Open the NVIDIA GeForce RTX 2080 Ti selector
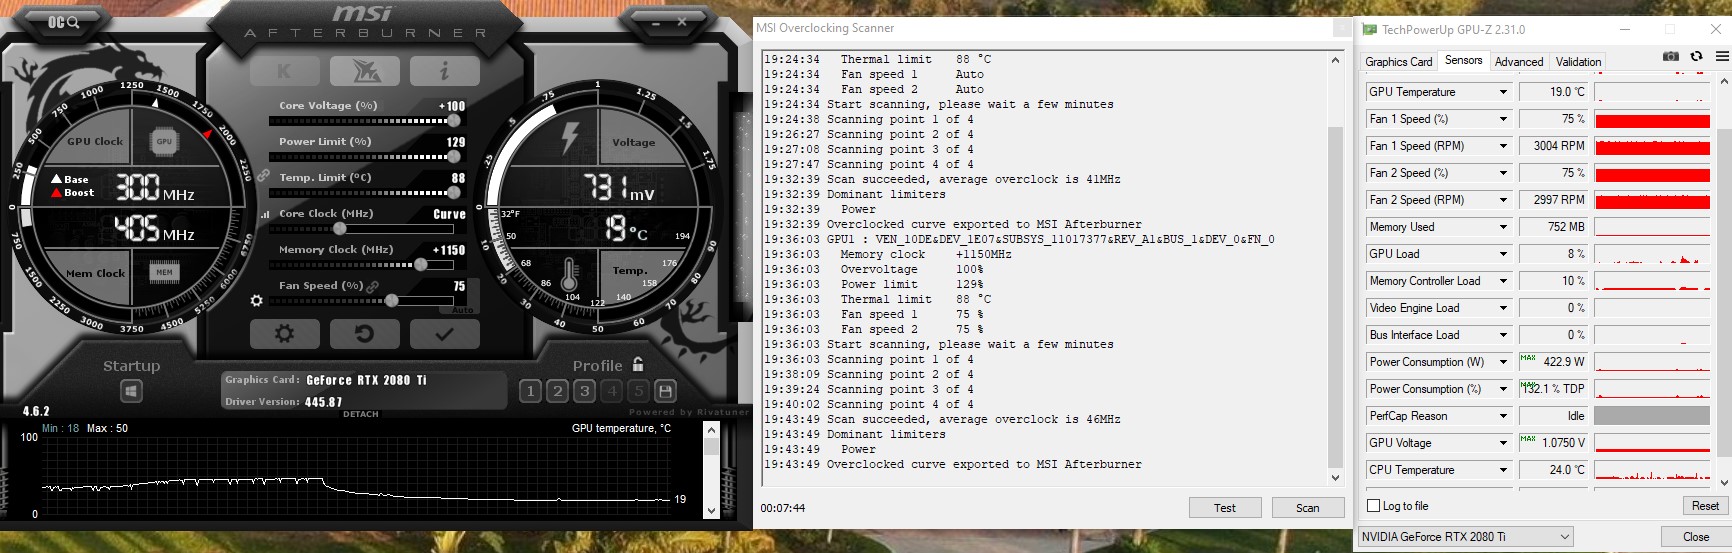 click(x=1465, y=537)
